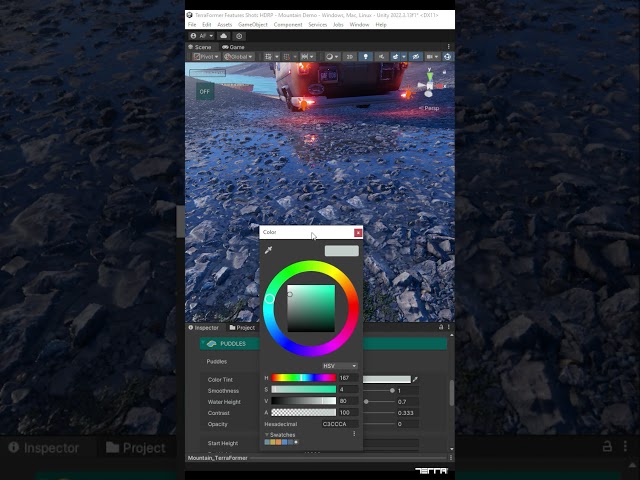This screenshot has width=640, height=480.
Task: Toggle scene audio icon
Action: pyautogui.click(x=381, y=57)
